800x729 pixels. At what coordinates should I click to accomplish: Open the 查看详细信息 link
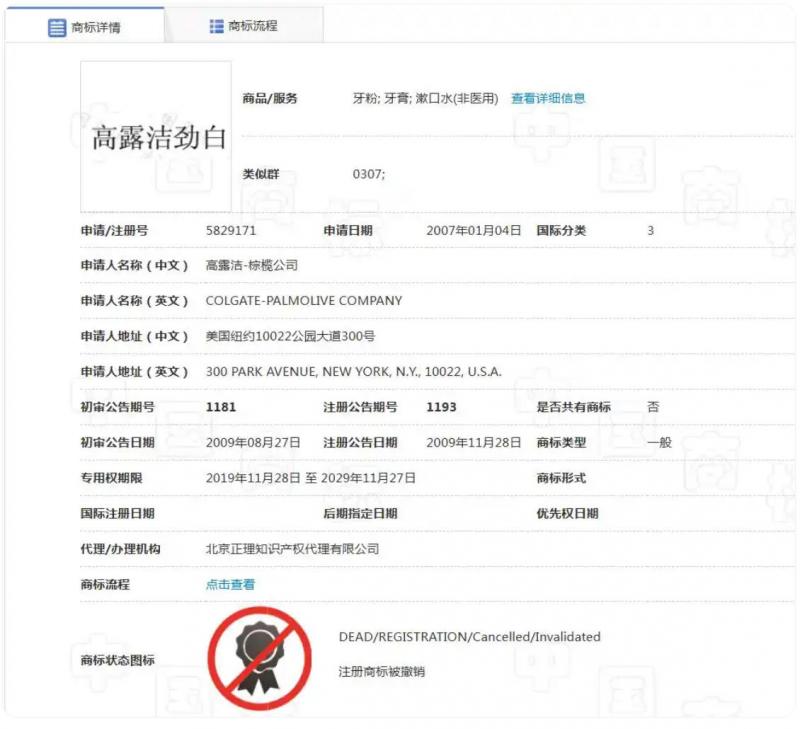pyautogui.click(x=548, y=98)
